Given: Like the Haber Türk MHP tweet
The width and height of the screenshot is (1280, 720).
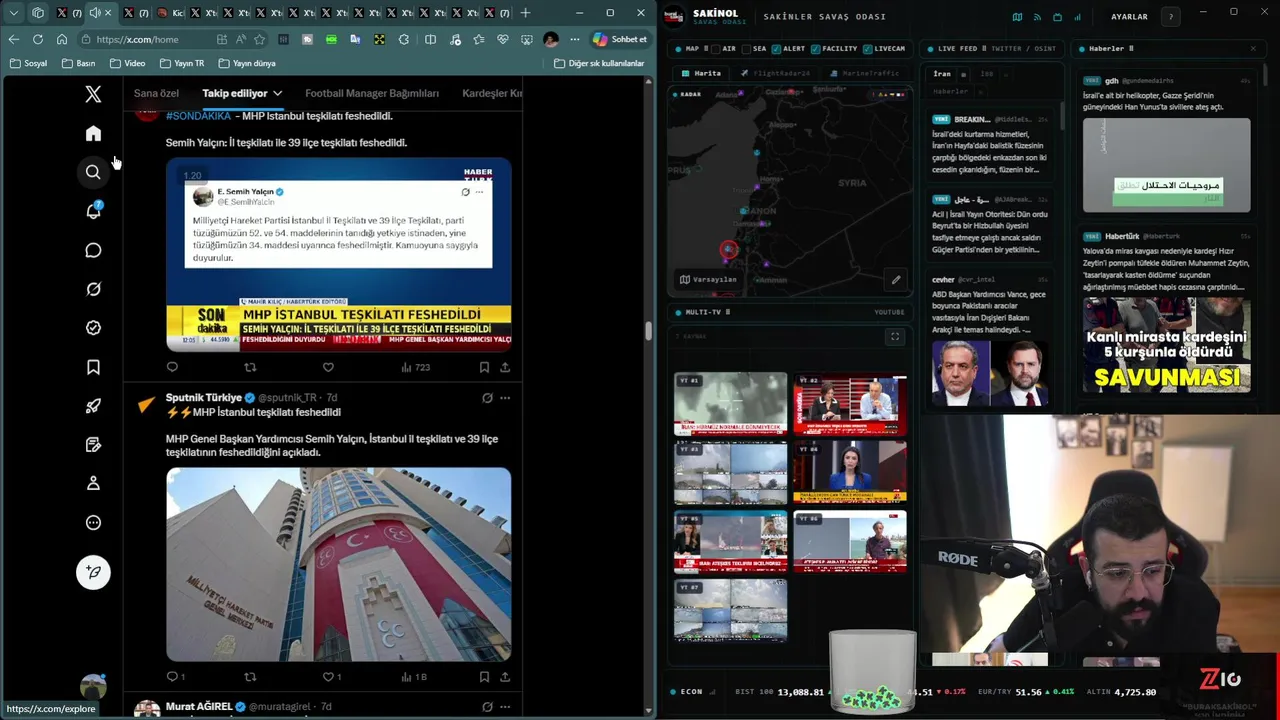Looking at the screenshot, I should tap(327, 367).
